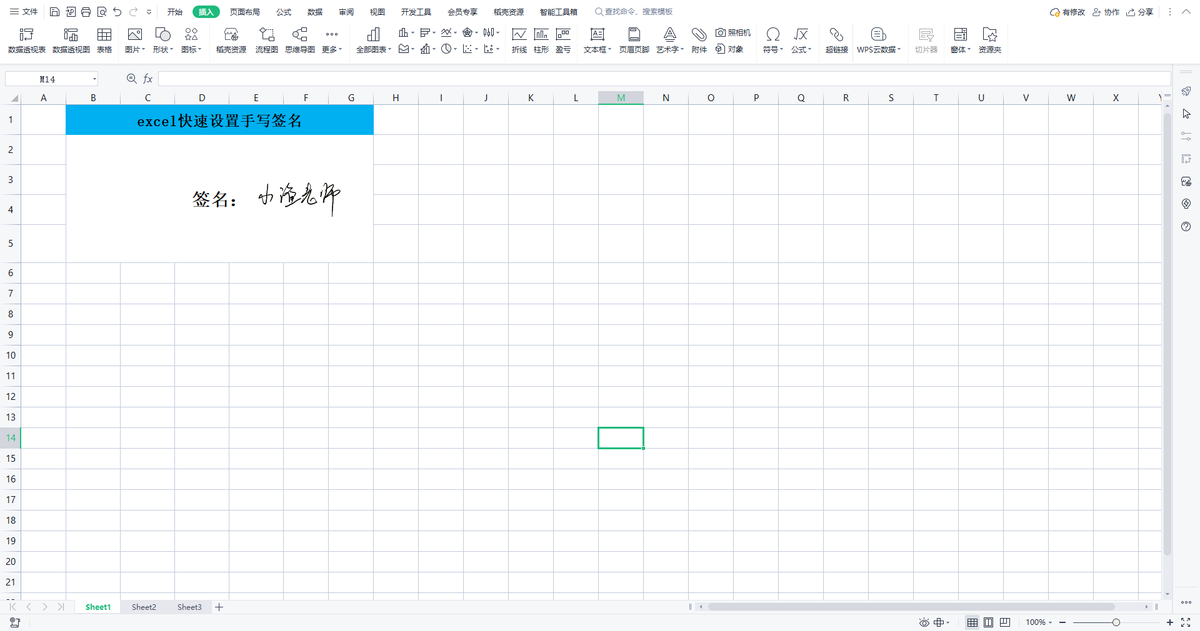
Task: Undo the last action
Action: click(x=118, y=12)
